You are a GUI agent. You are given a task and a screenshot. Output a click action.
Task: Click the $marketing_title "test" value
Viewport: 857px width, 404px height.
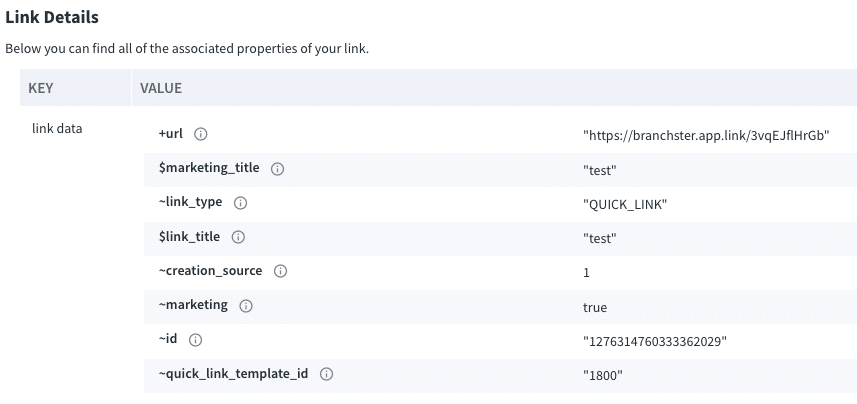coord(599,170)
